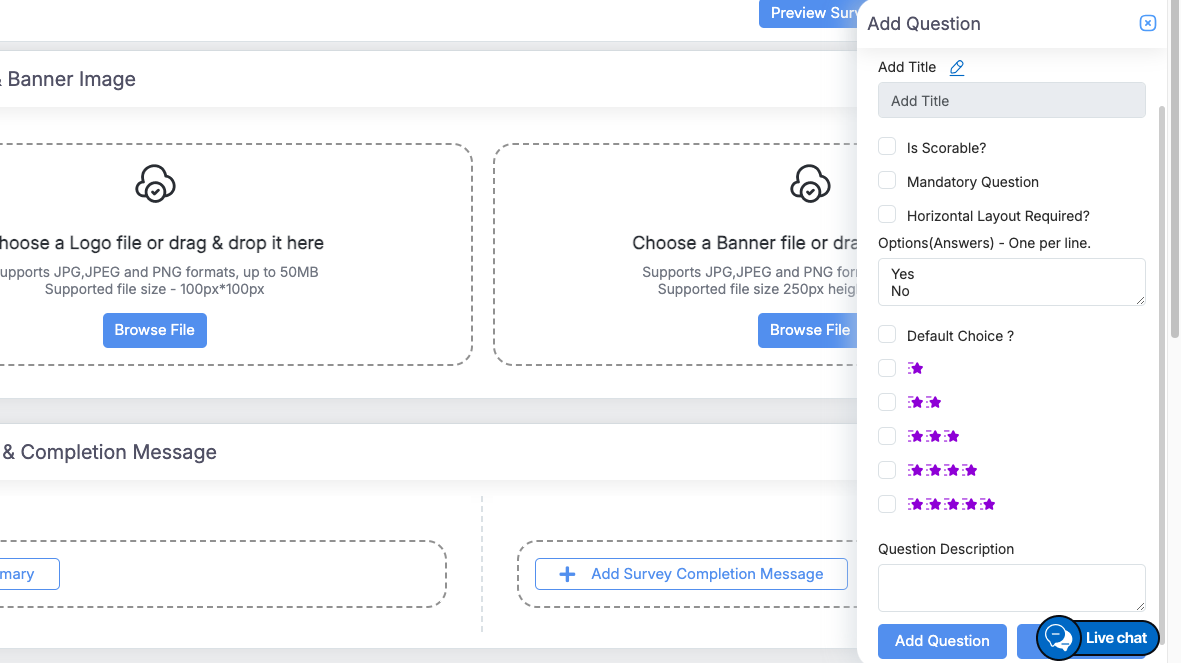The image size is (1181, 663).
Task: Select the five-star rating checkbox
Action: pos(887,504)
